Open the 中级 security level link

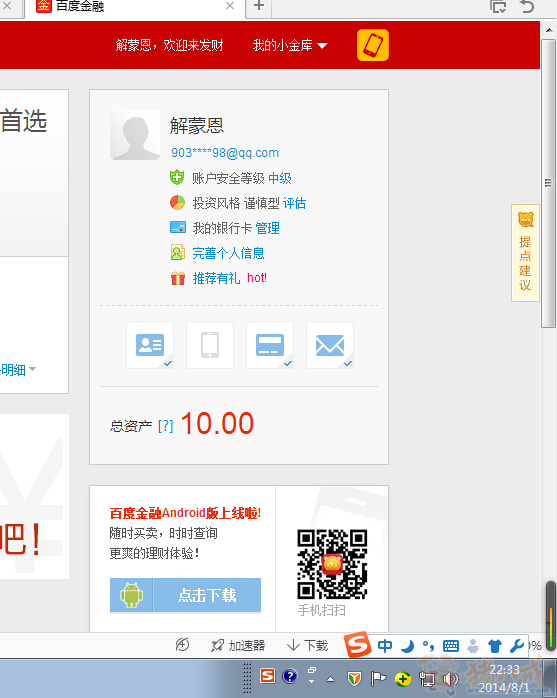(x=280, y=178)
